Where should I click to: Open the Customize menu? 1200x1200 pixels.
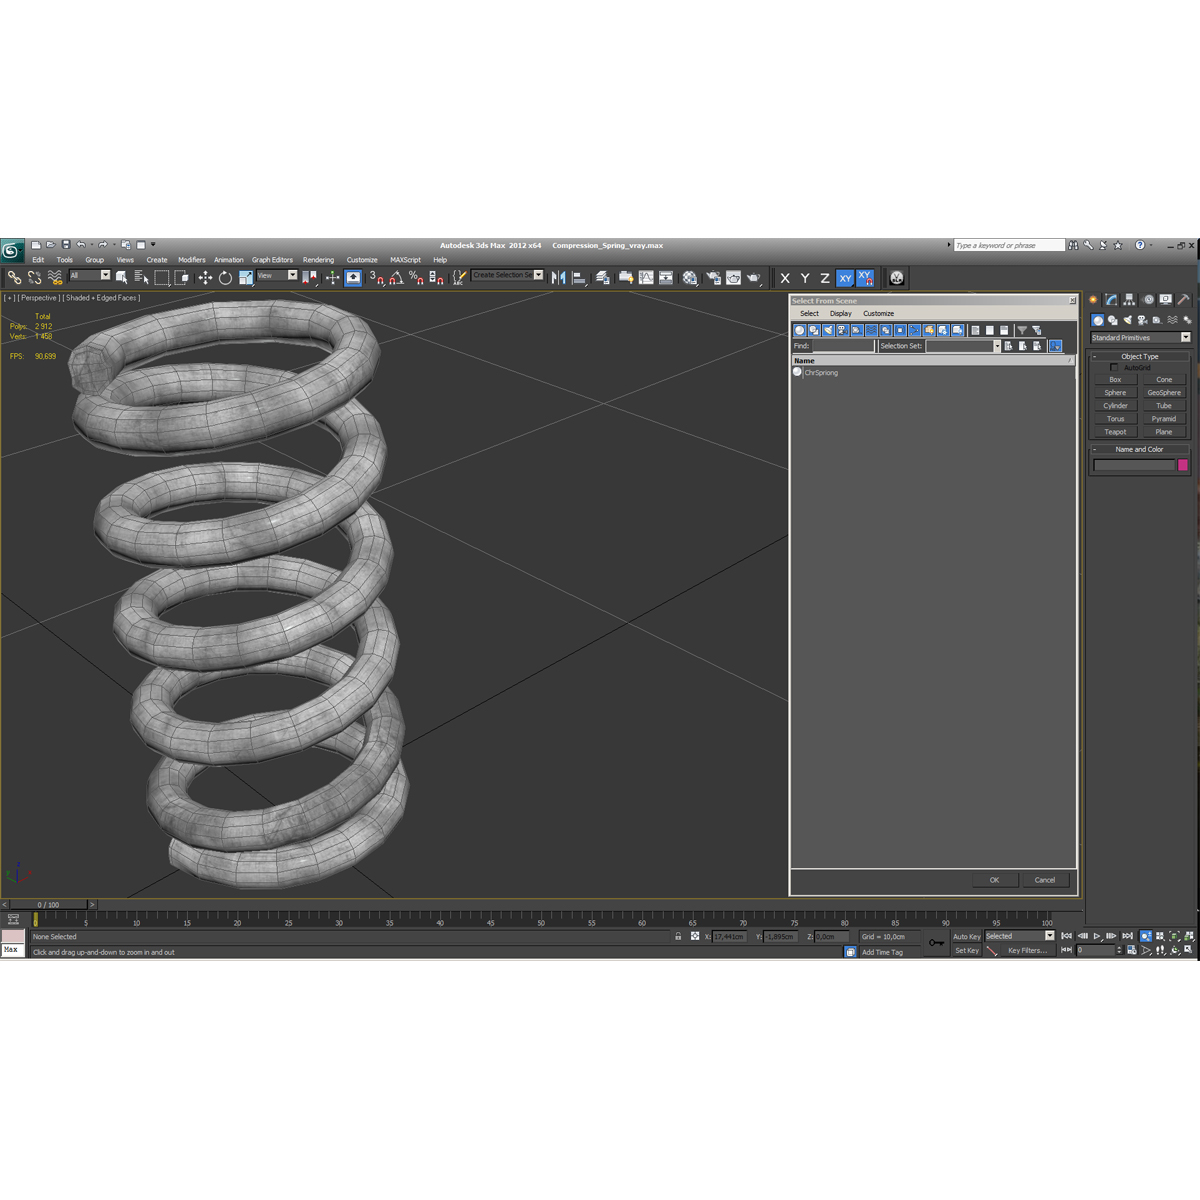coord(362,260)
